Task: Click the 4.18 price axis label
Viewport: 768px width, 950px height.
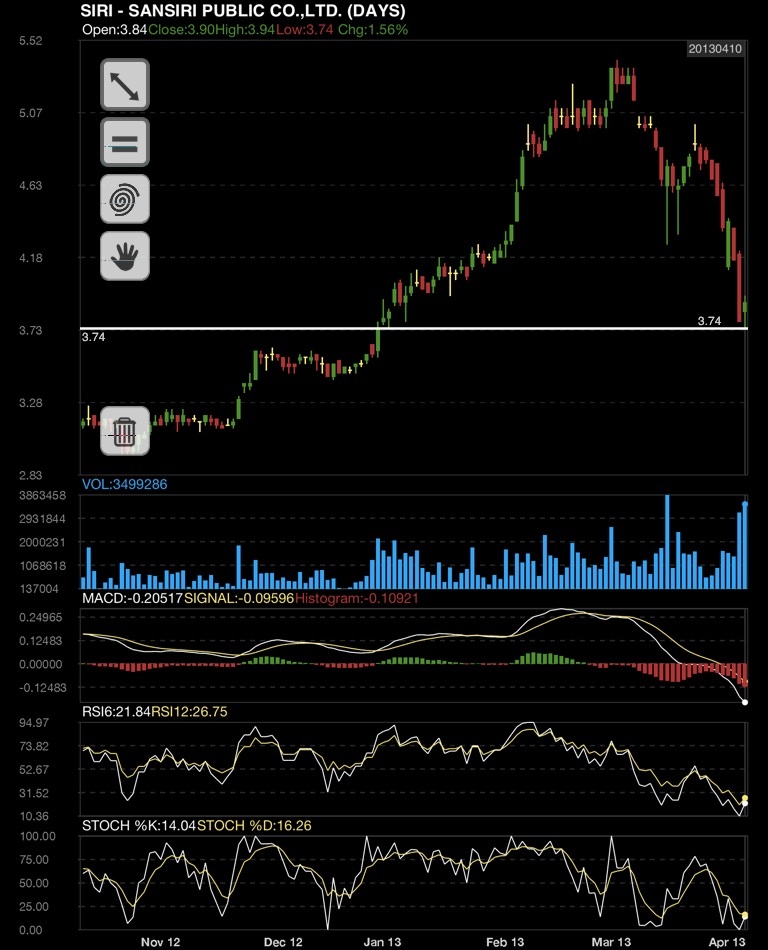Action: coord(31,257)
